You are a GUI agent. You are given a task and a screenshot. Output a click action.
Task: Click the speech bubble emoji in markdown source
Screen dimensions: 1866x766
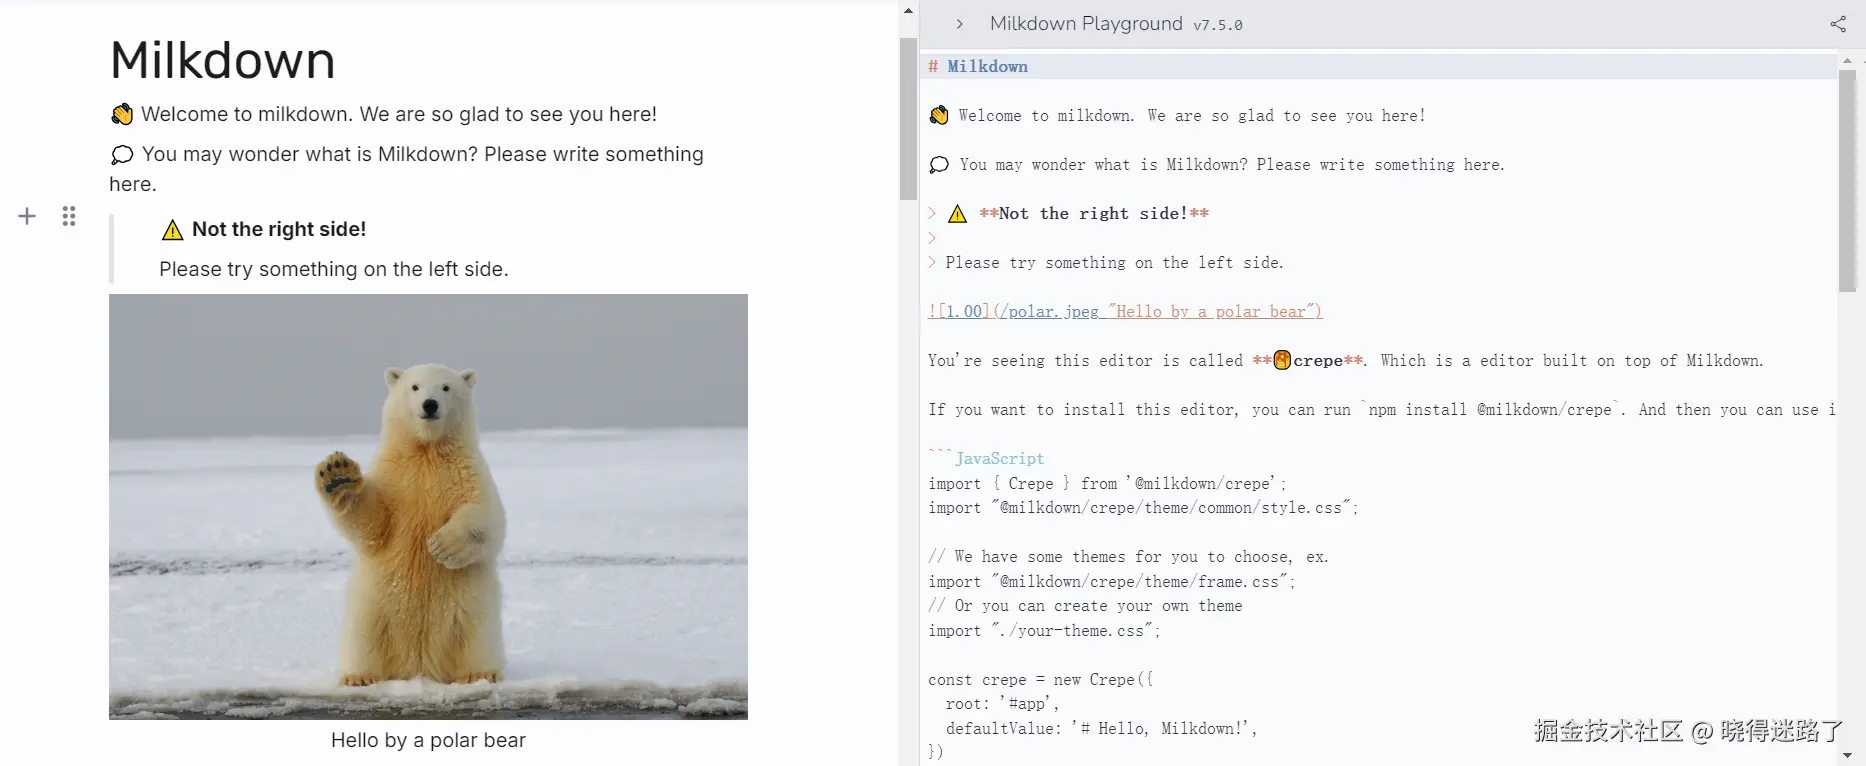tap(939, 165)
